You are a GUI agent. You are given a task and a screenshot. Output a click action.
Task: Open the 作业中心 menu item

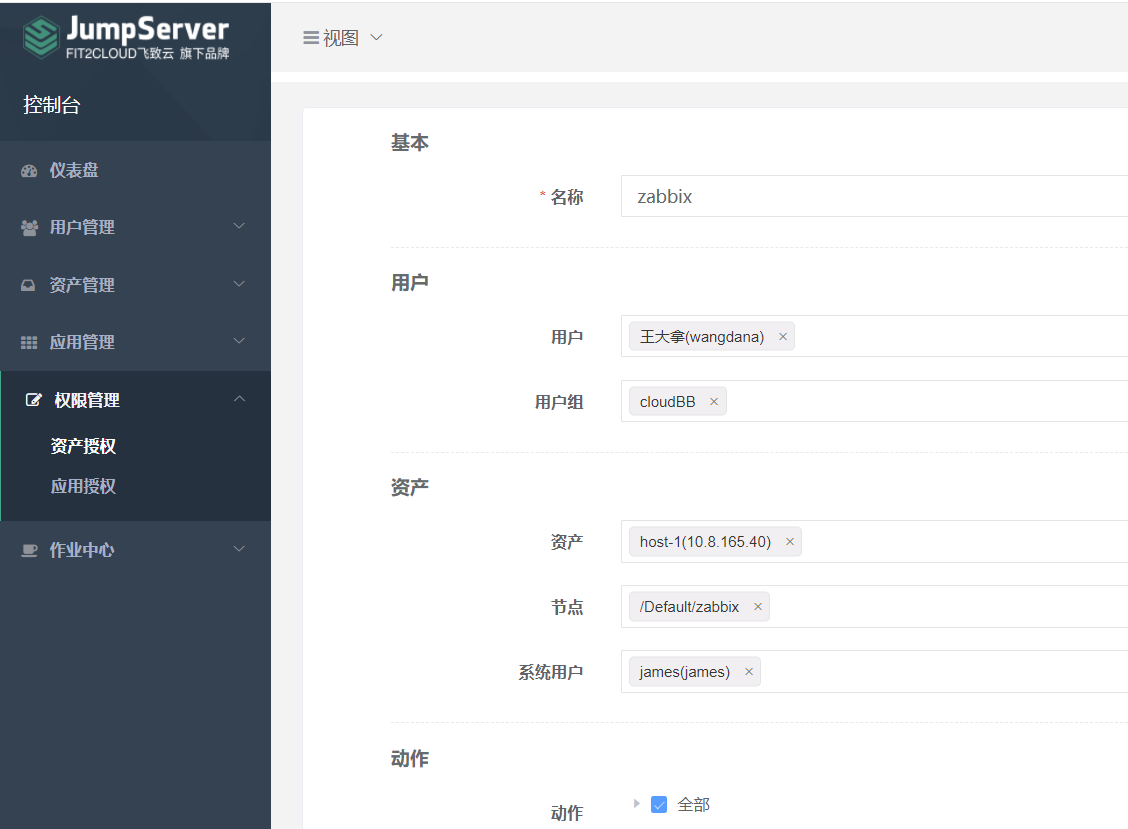135,551
